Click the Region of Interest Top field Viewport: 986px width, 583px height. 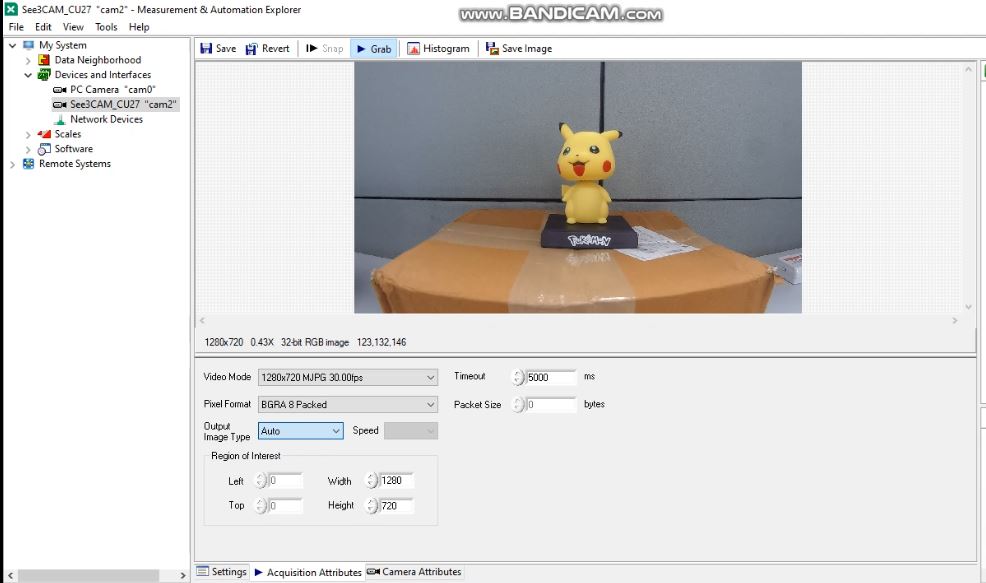[x=285, y=506]
